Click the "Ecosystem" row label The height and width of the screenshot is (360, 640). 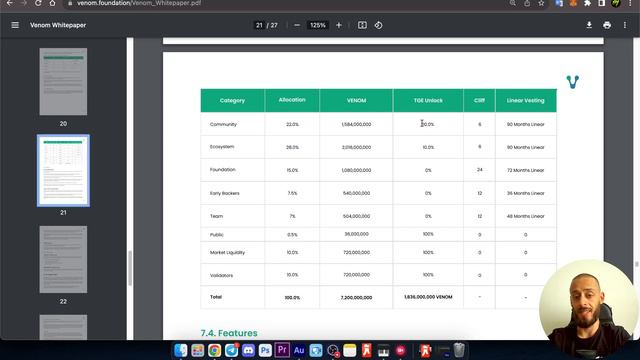click(x=222, y=147)
